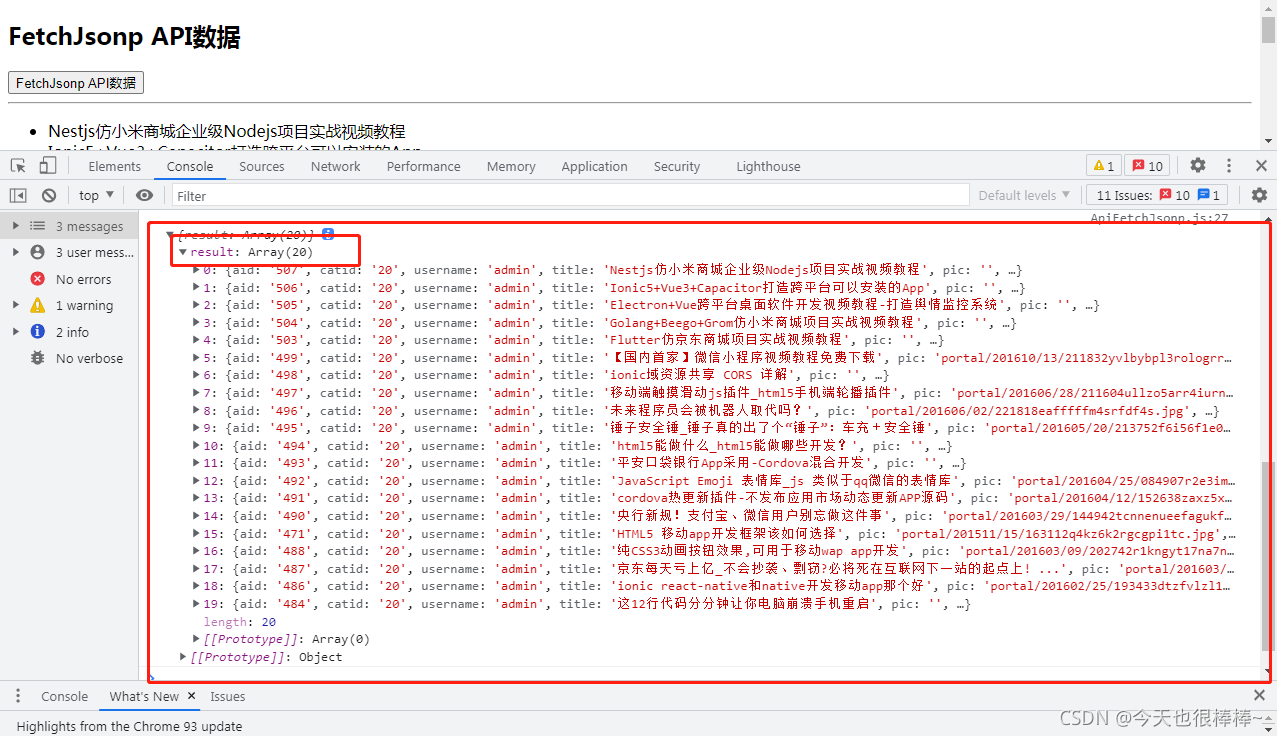
Task: Open the Issues drawer tab
Action: 227,696
